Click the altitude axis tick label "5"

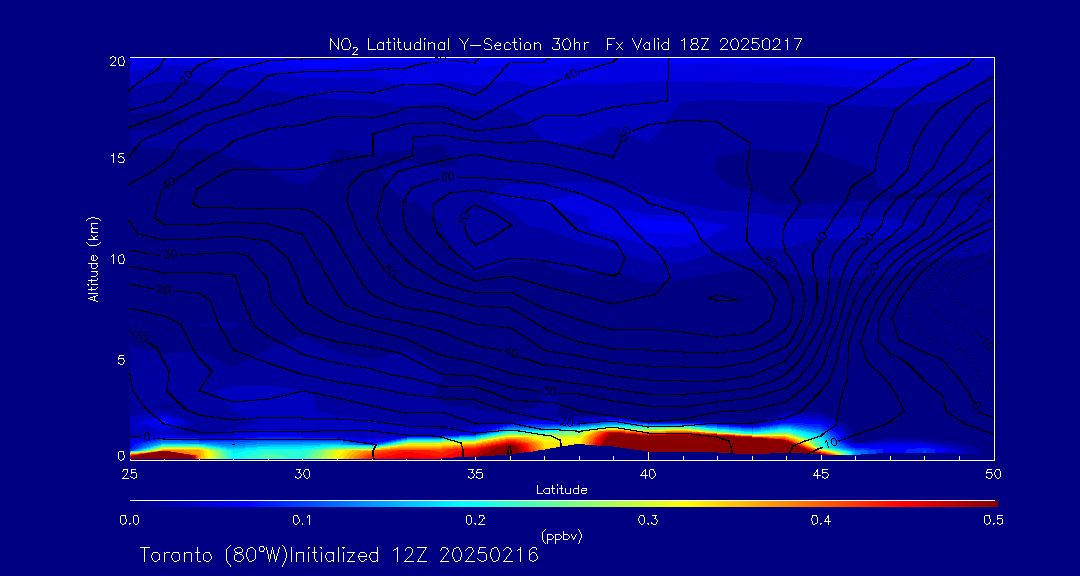pyautogui.click(x=121, y=360)
